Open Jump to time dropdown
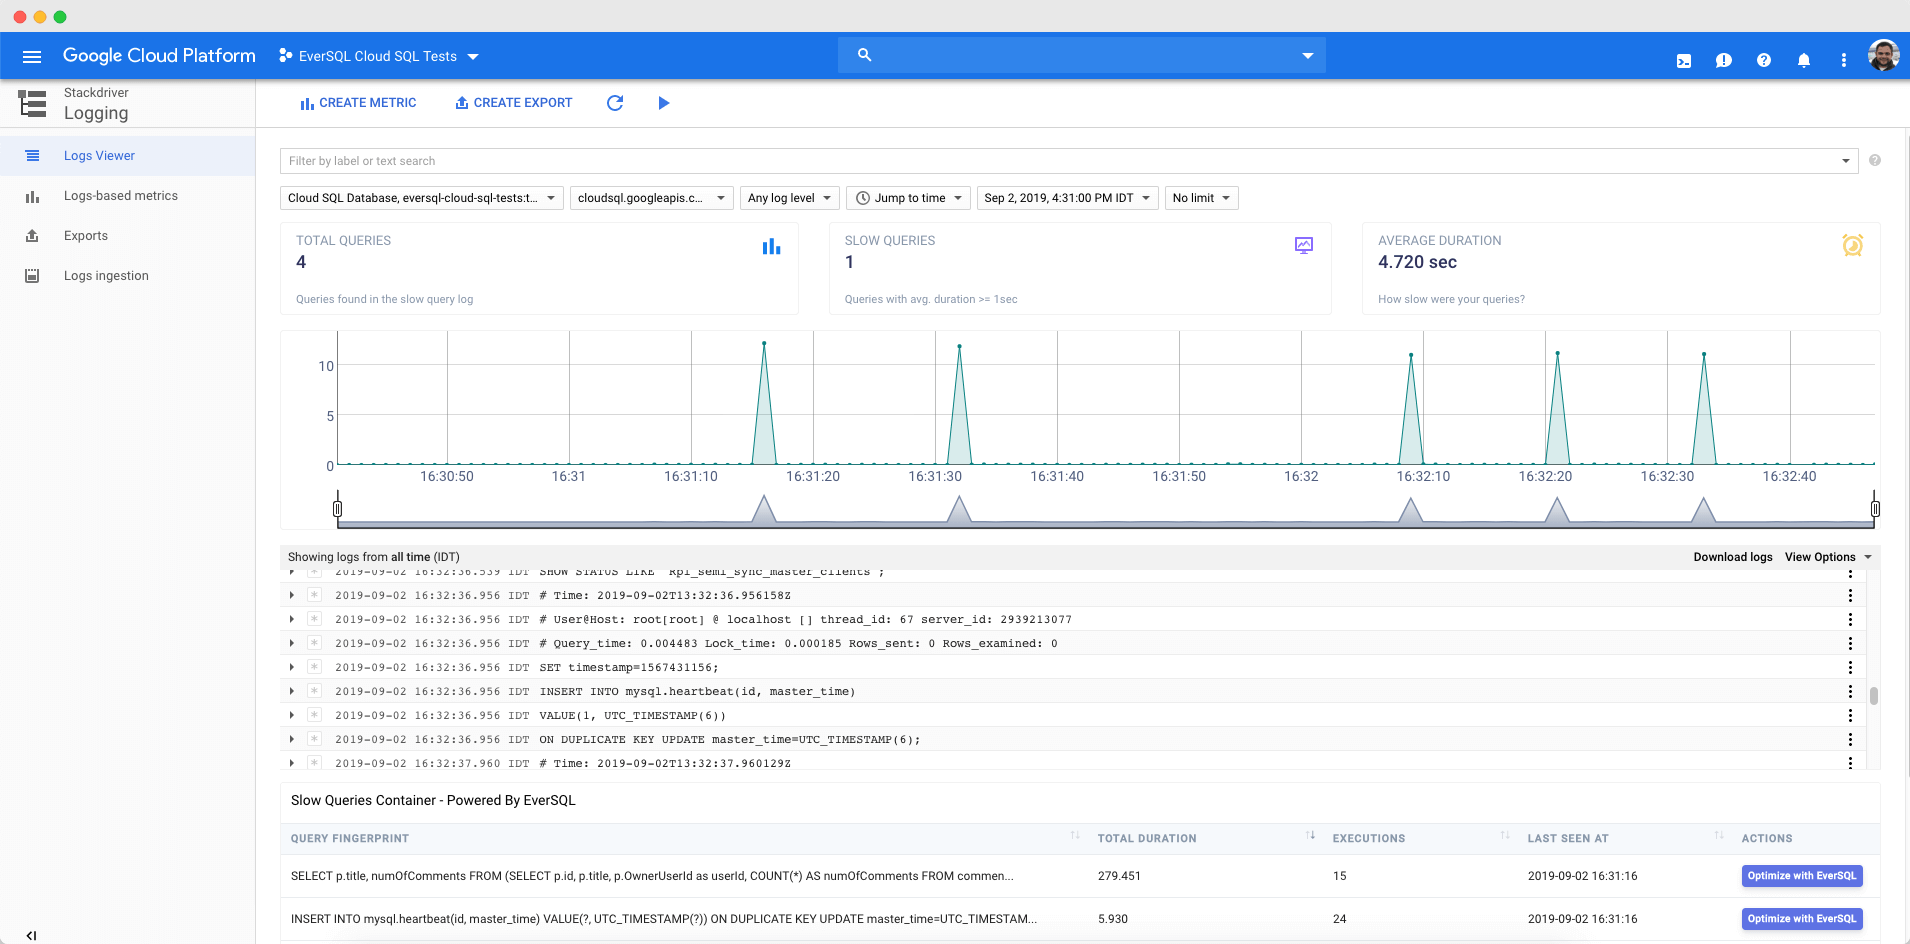 click(x=909, y=198)
